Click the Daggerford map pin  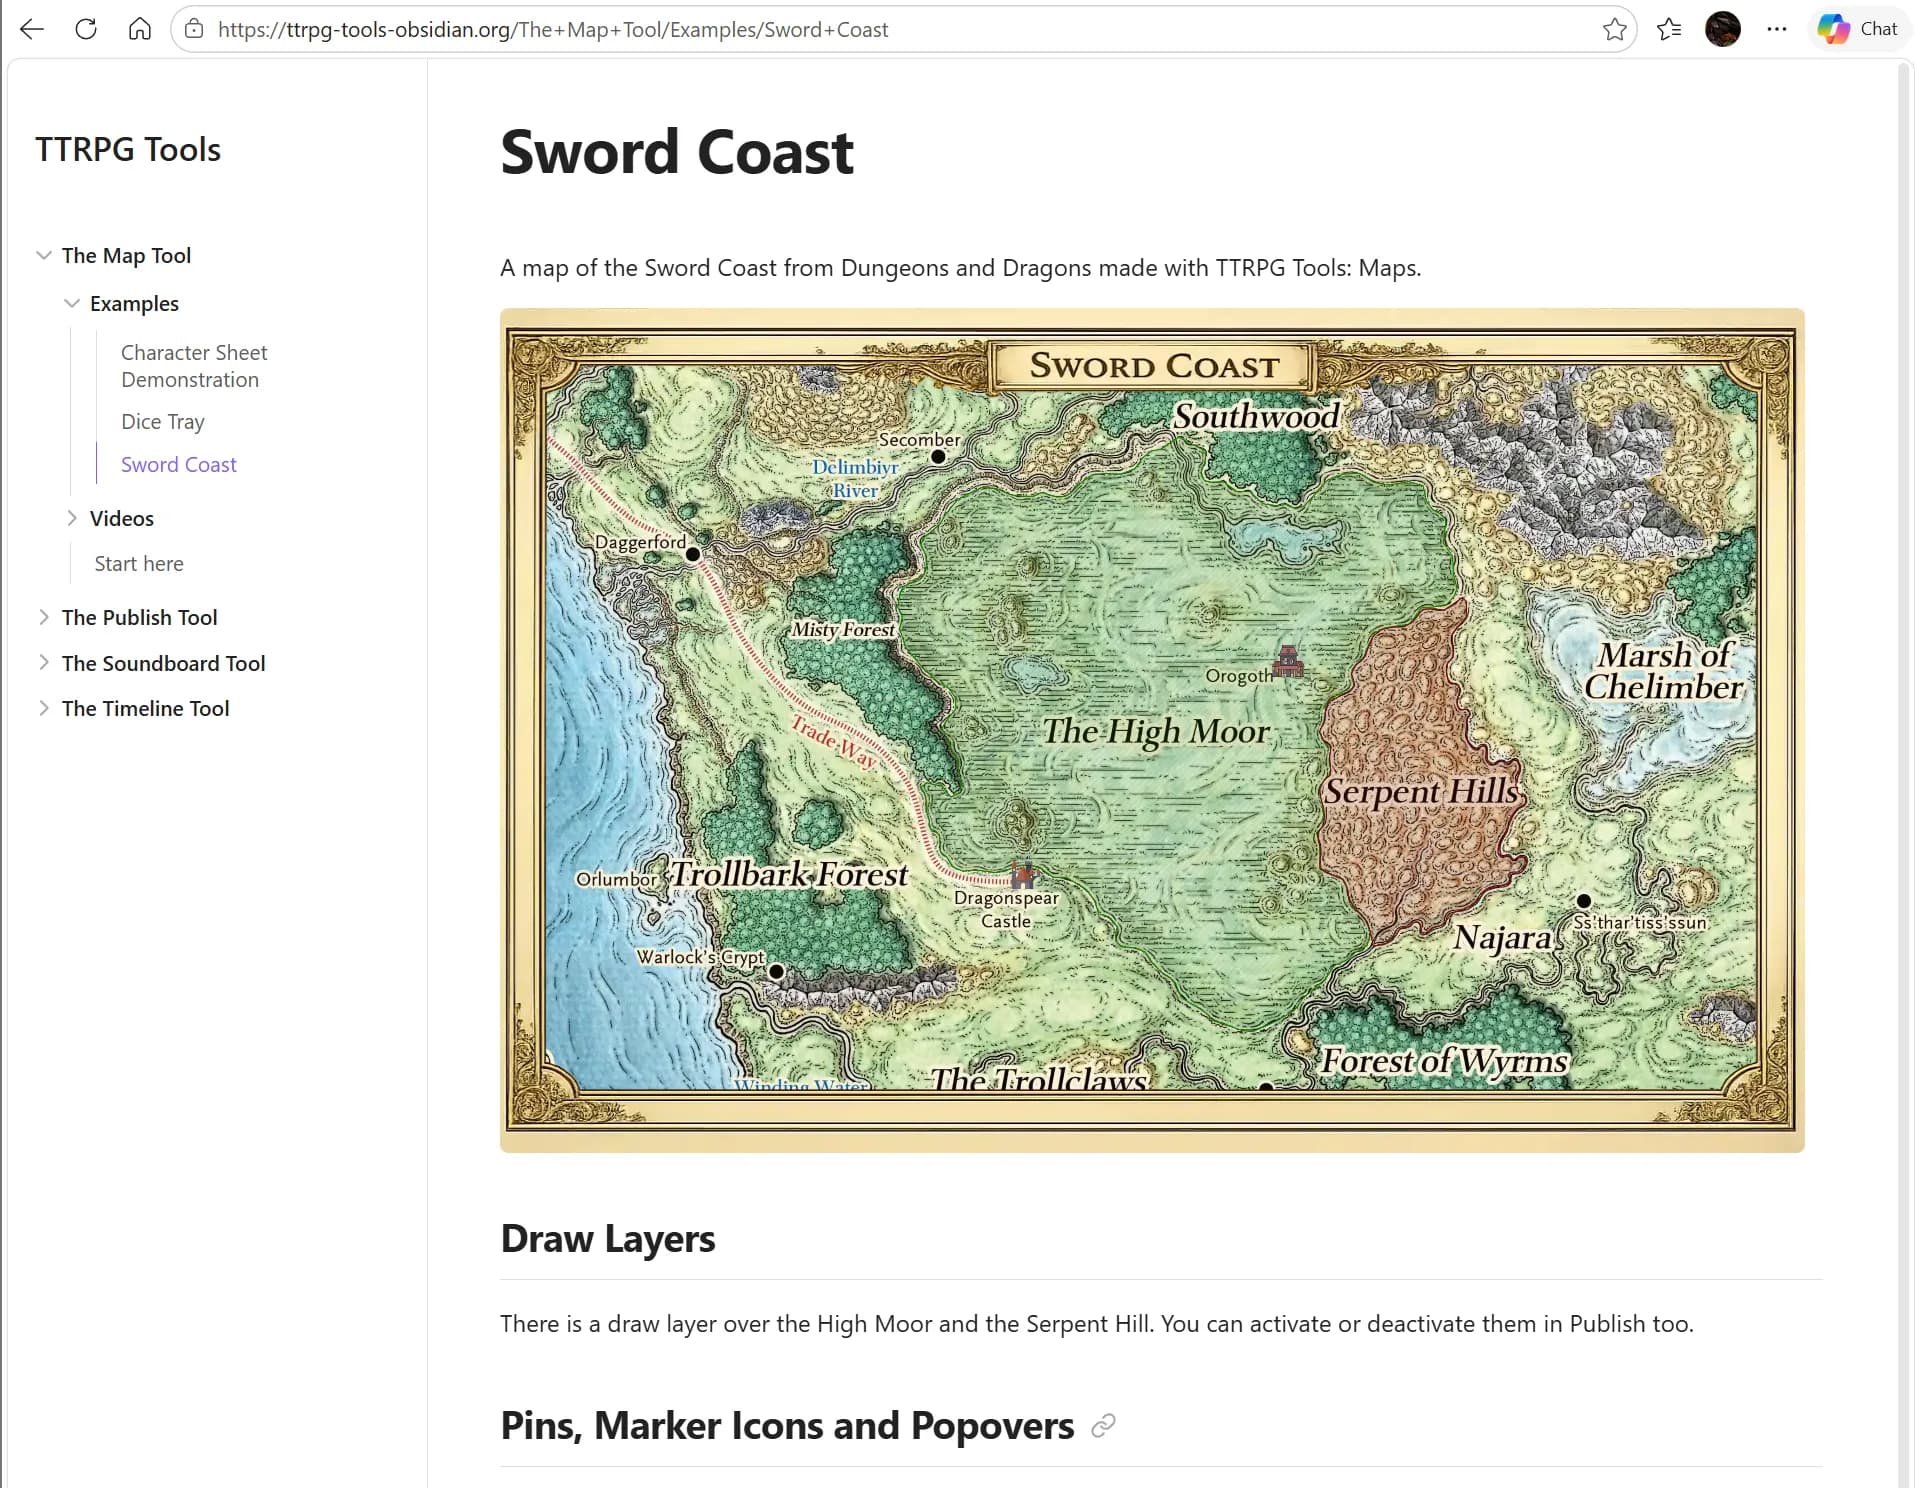[692, 554]
